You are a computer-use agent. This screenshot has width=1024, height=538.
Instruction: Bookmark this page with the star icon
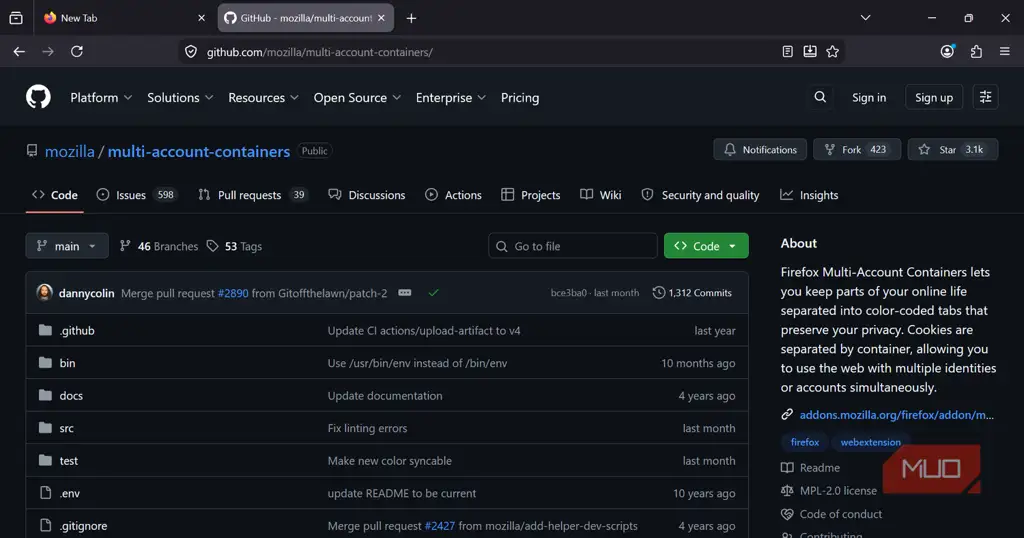pos(832,52)
